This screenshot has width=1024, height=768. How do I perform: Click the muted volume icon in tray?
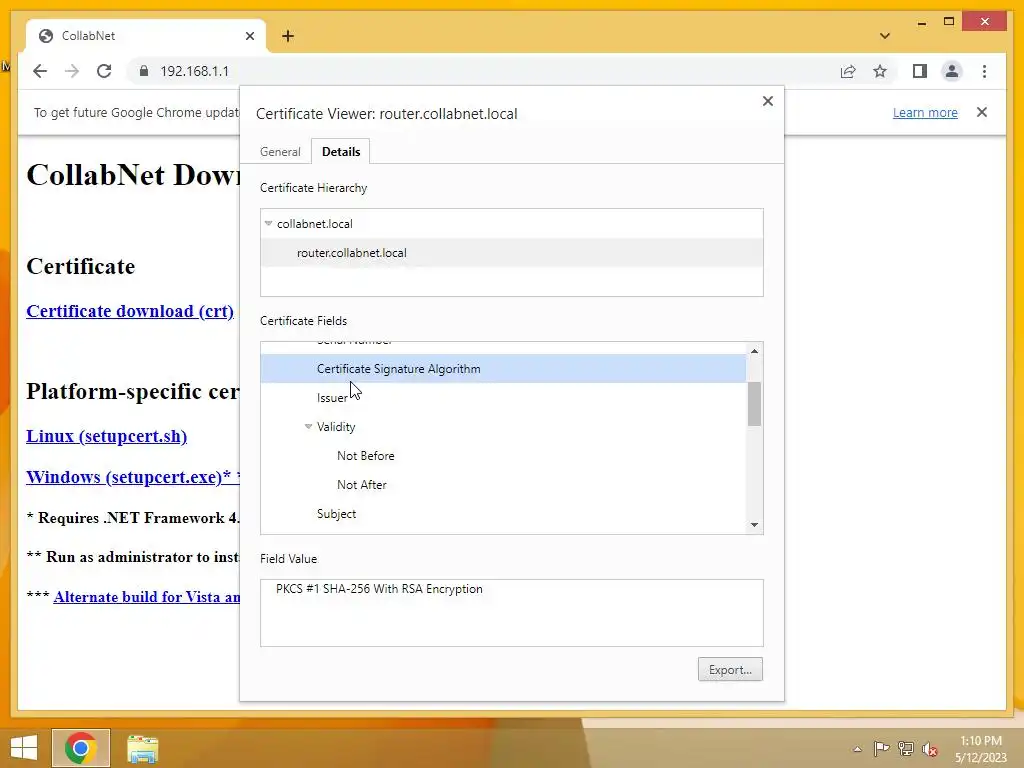(x=930, y=749)
